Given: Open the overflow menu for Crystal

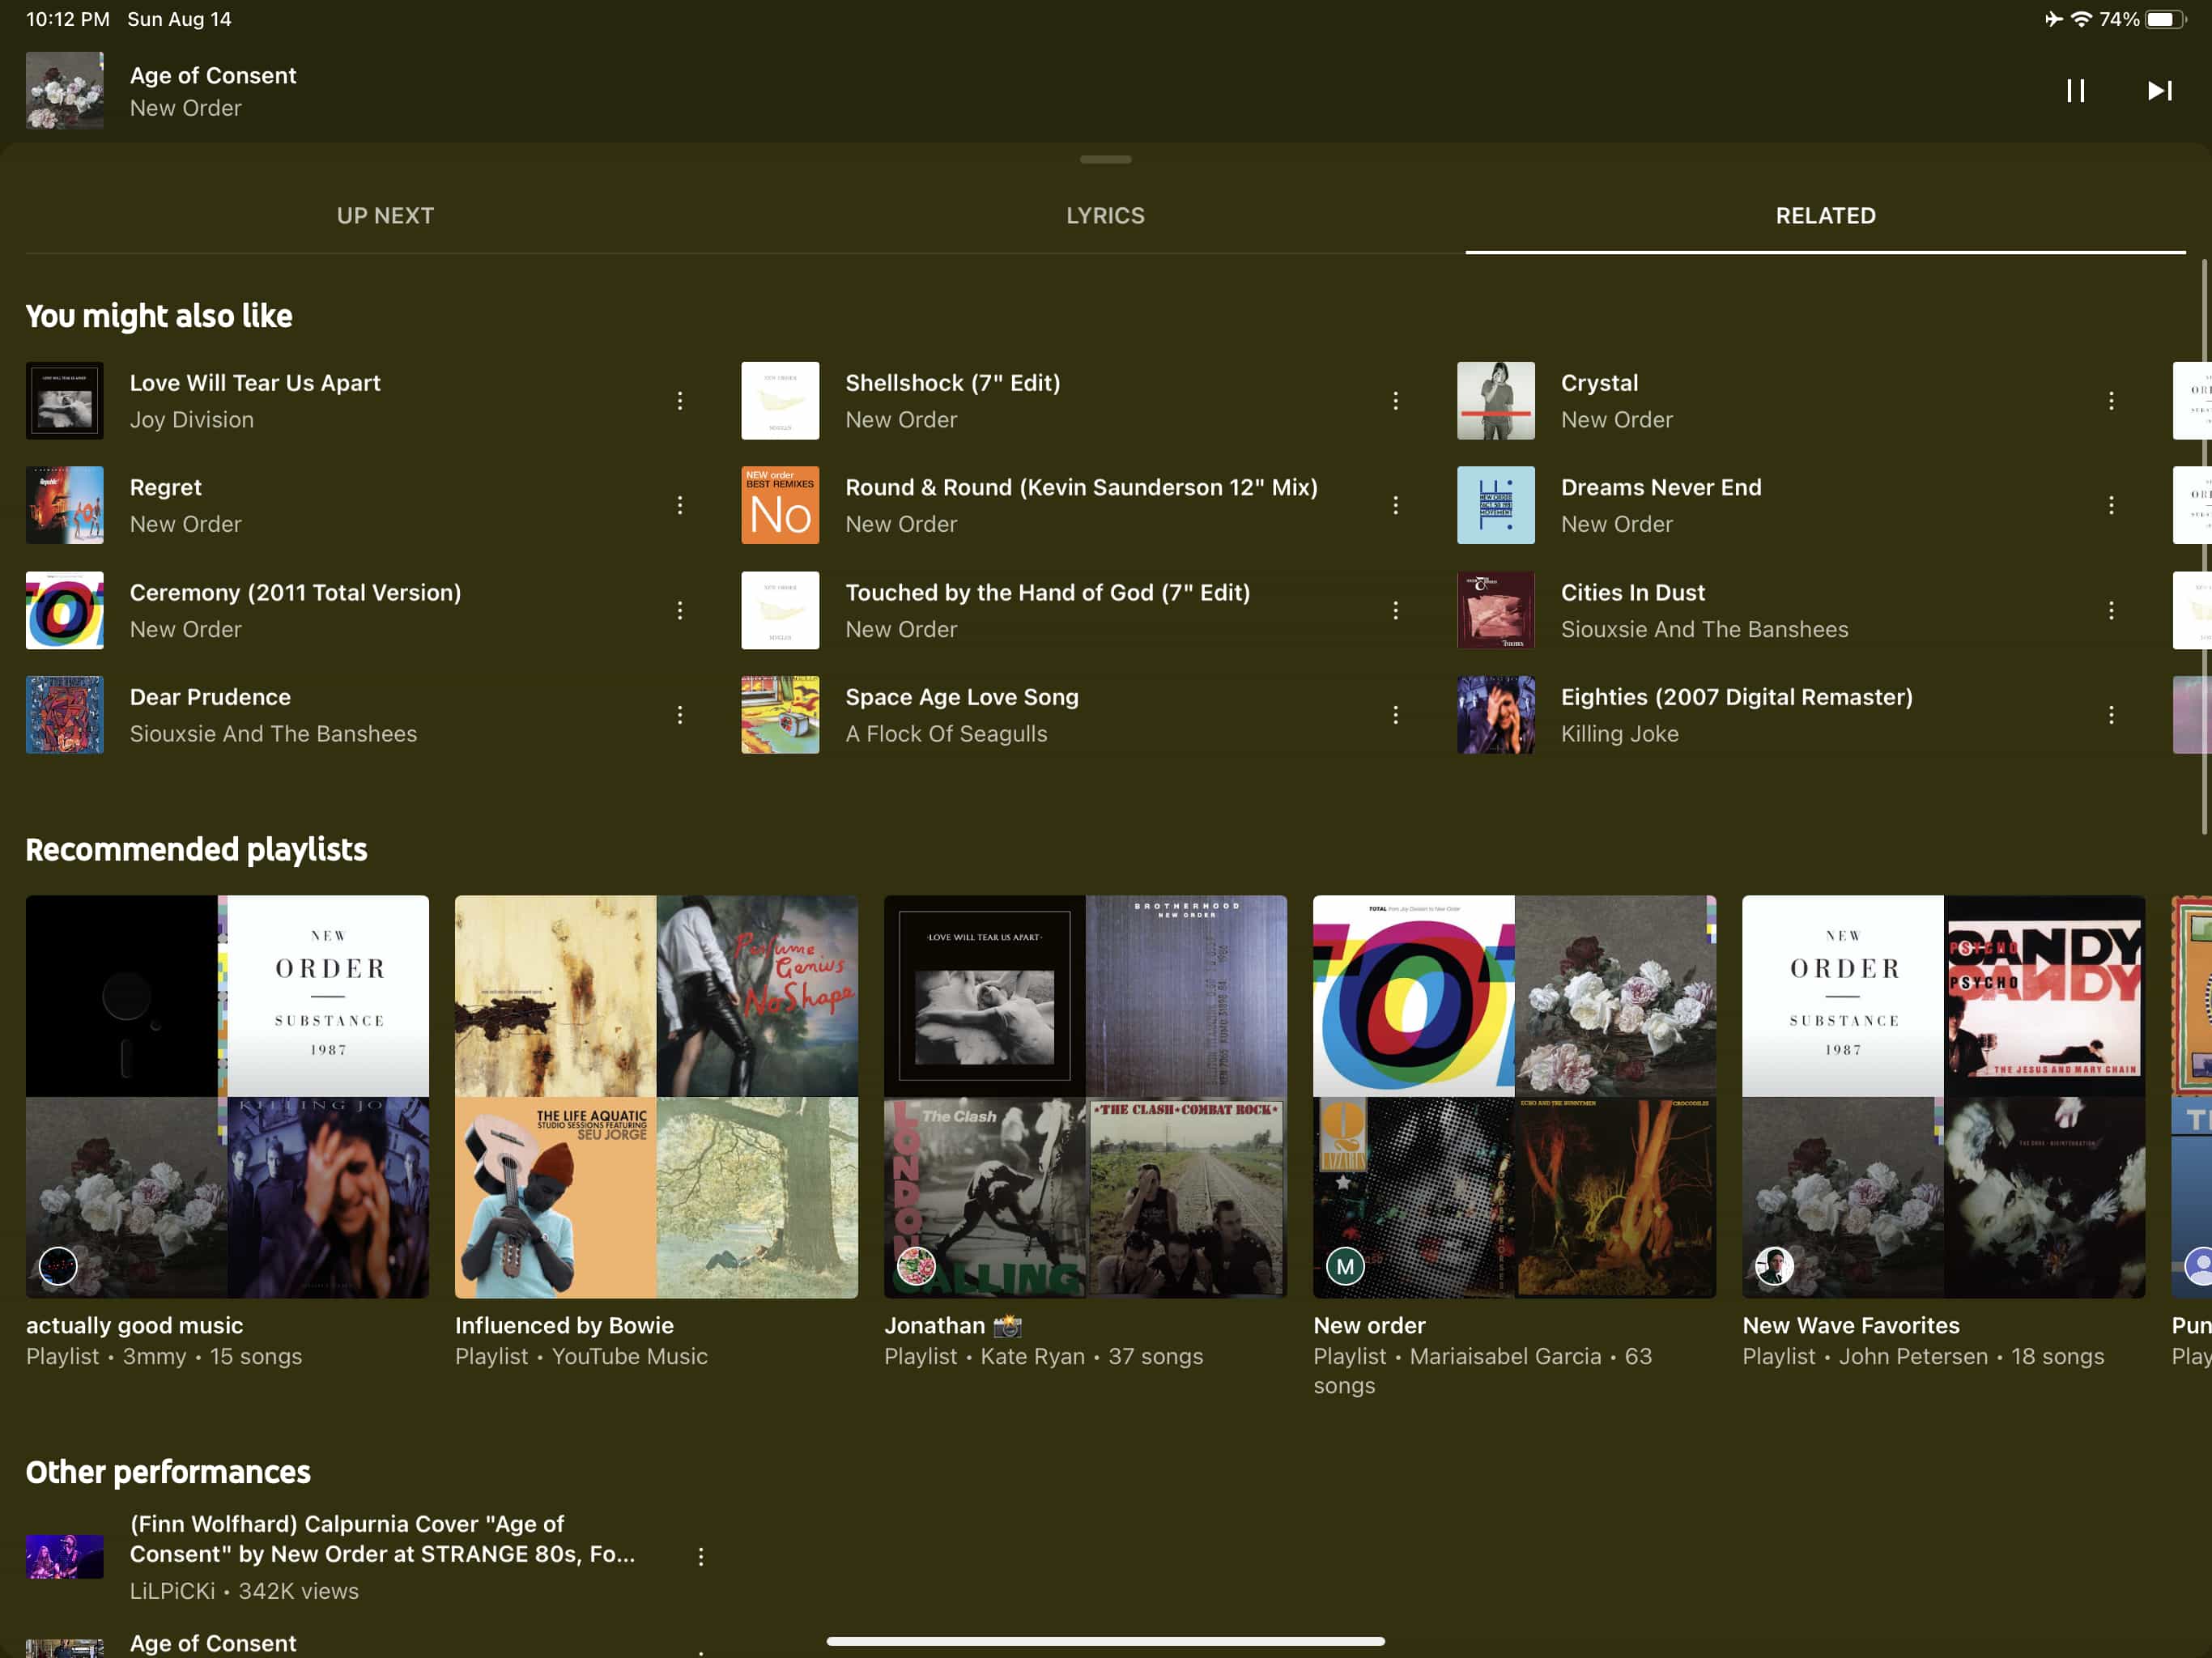Looking at the screenshot, I should coord(2110,401).
